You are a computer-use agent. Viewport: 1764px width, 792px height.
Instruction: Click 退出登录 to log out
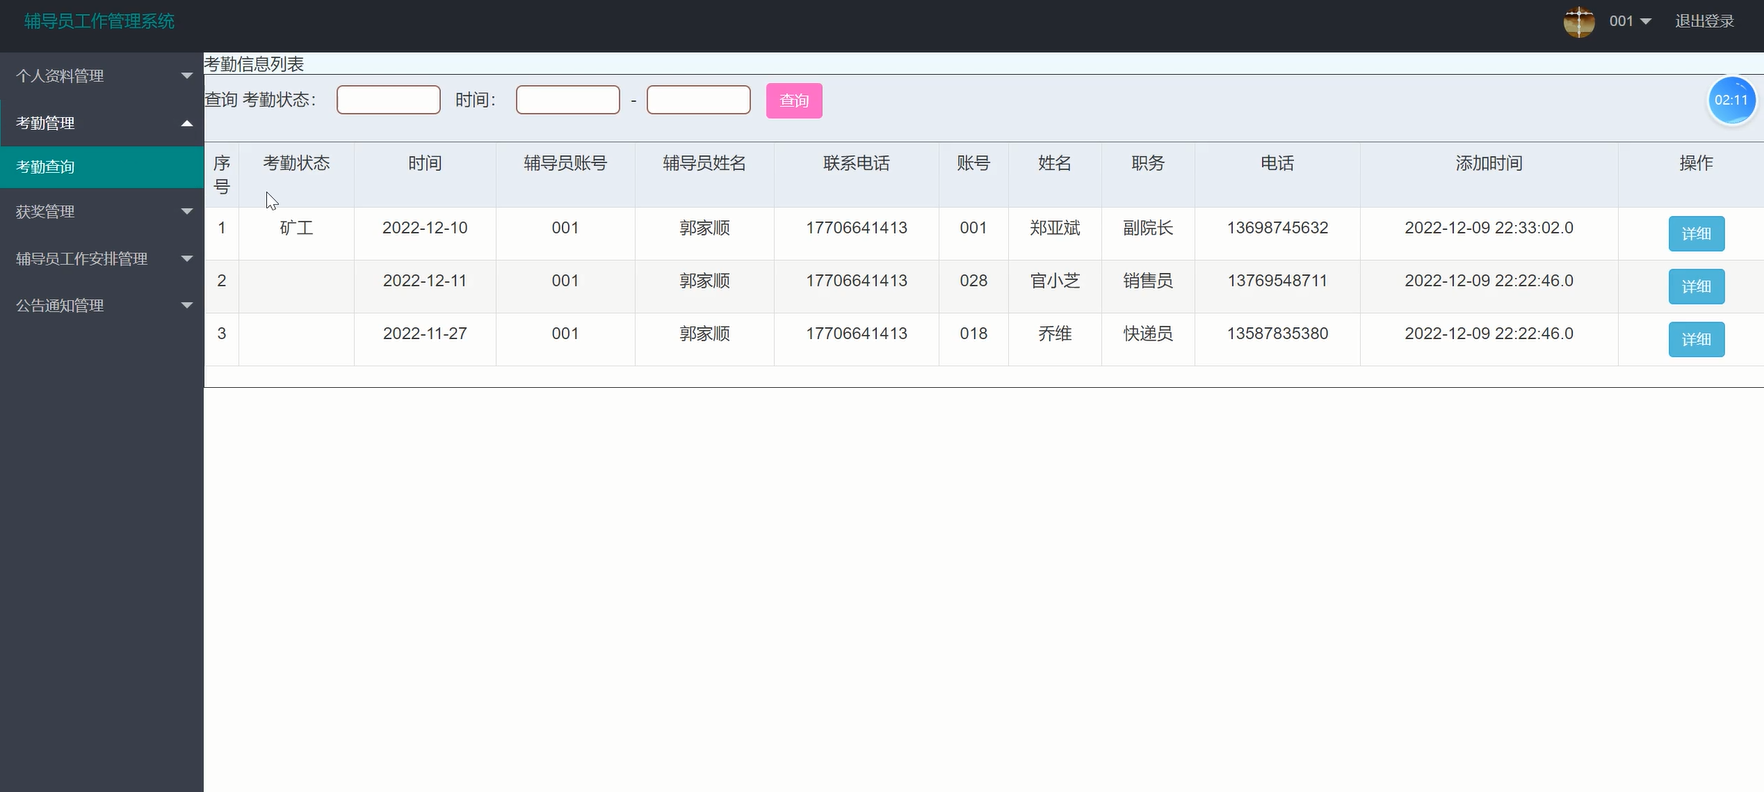(x=1705, y=21)
